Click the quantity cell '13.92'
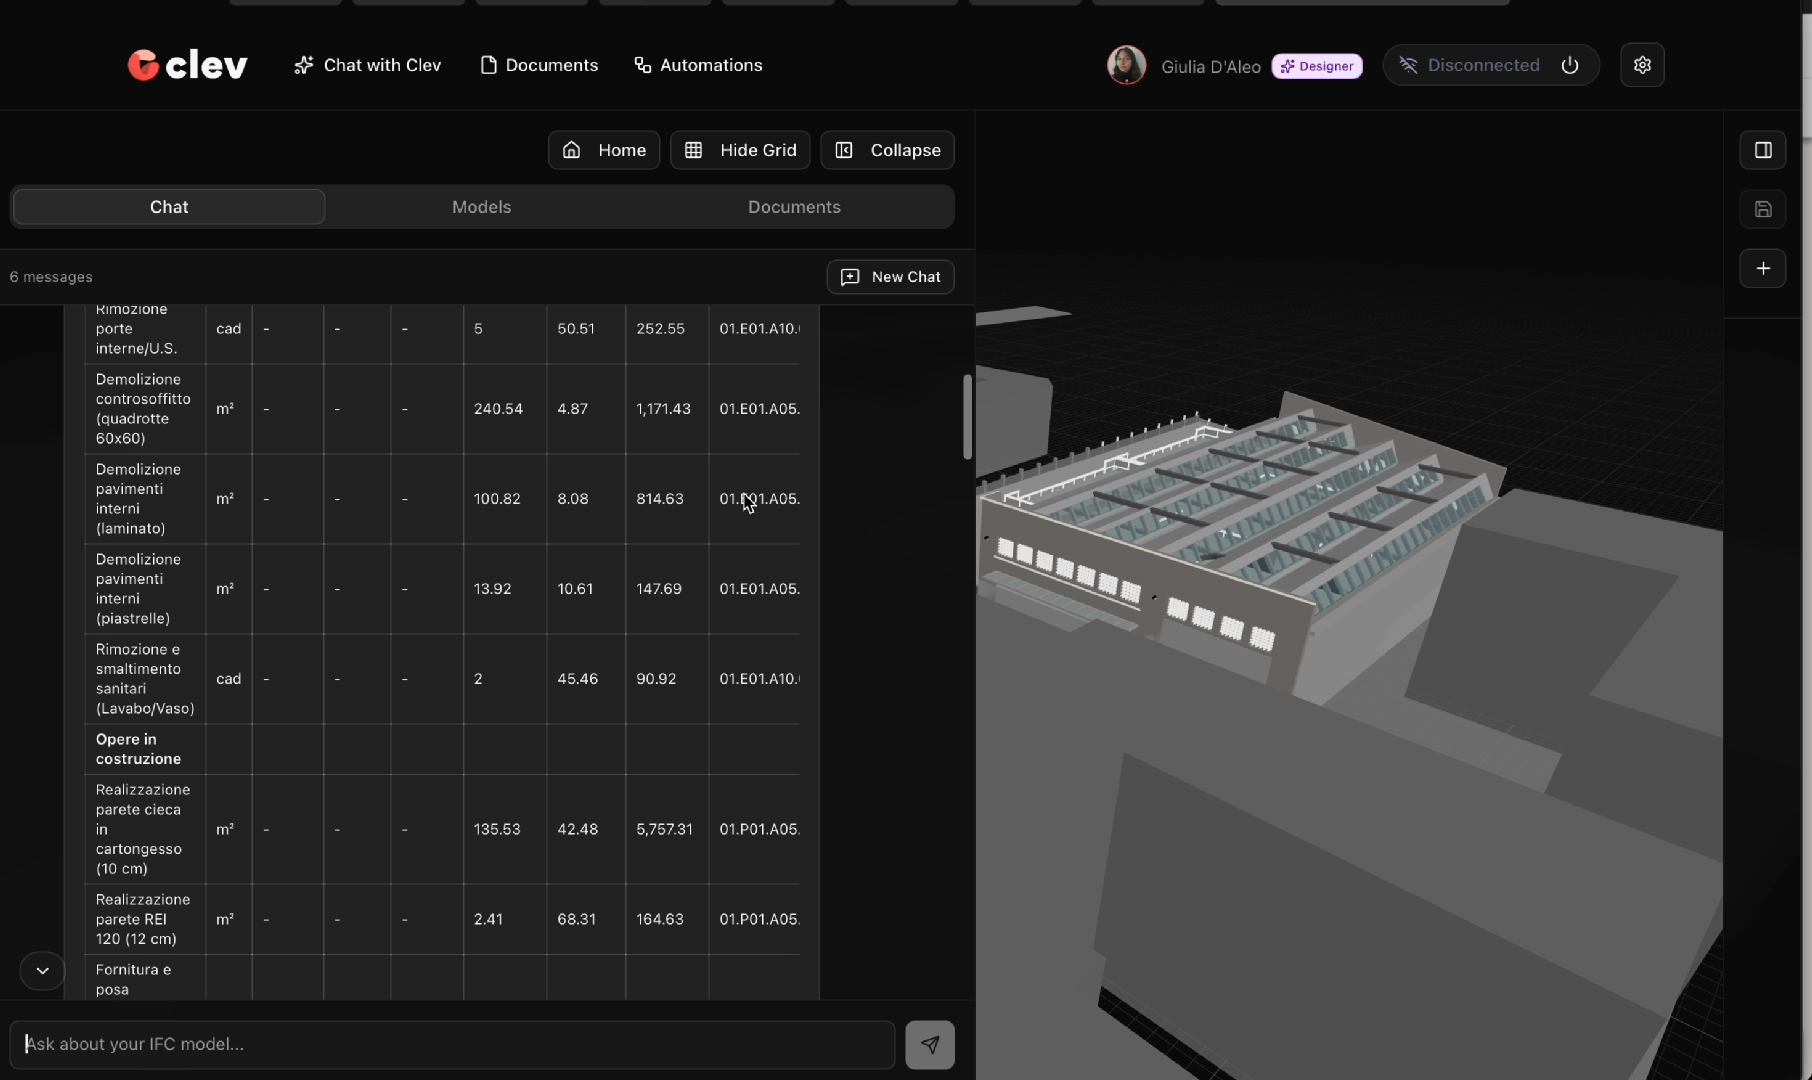Screen dimensions: 1812x1080 [x=492, y=589]
